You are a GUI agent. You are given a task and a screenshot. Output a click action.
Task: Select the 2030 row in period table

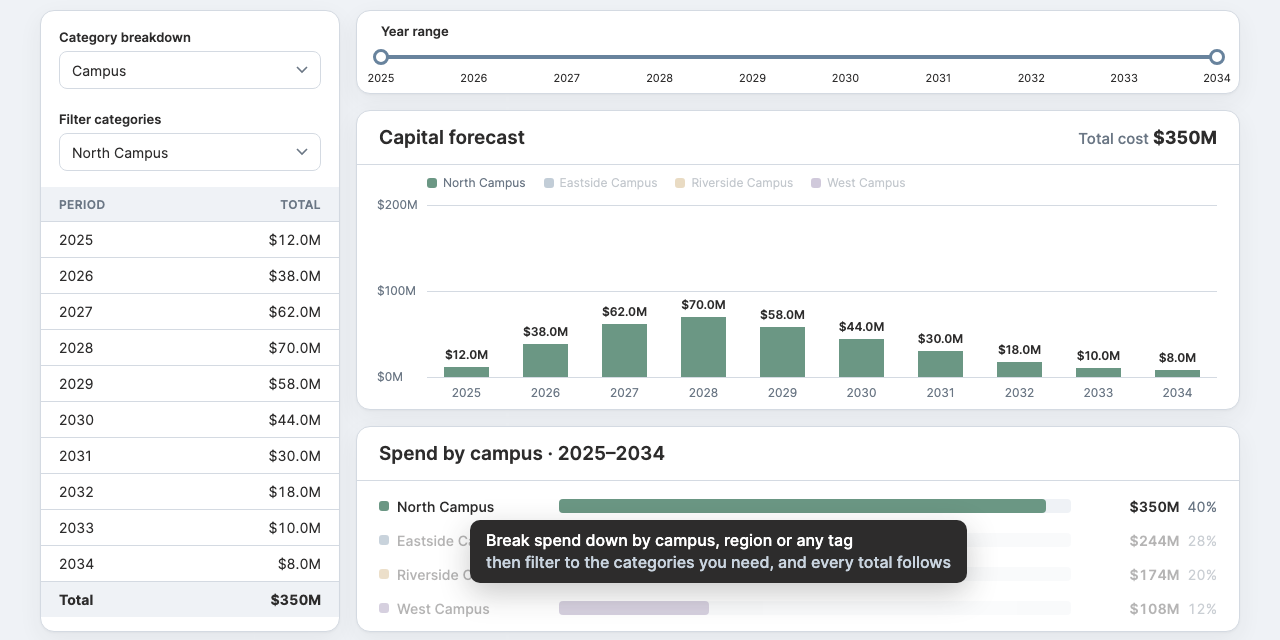pos(190,420)
